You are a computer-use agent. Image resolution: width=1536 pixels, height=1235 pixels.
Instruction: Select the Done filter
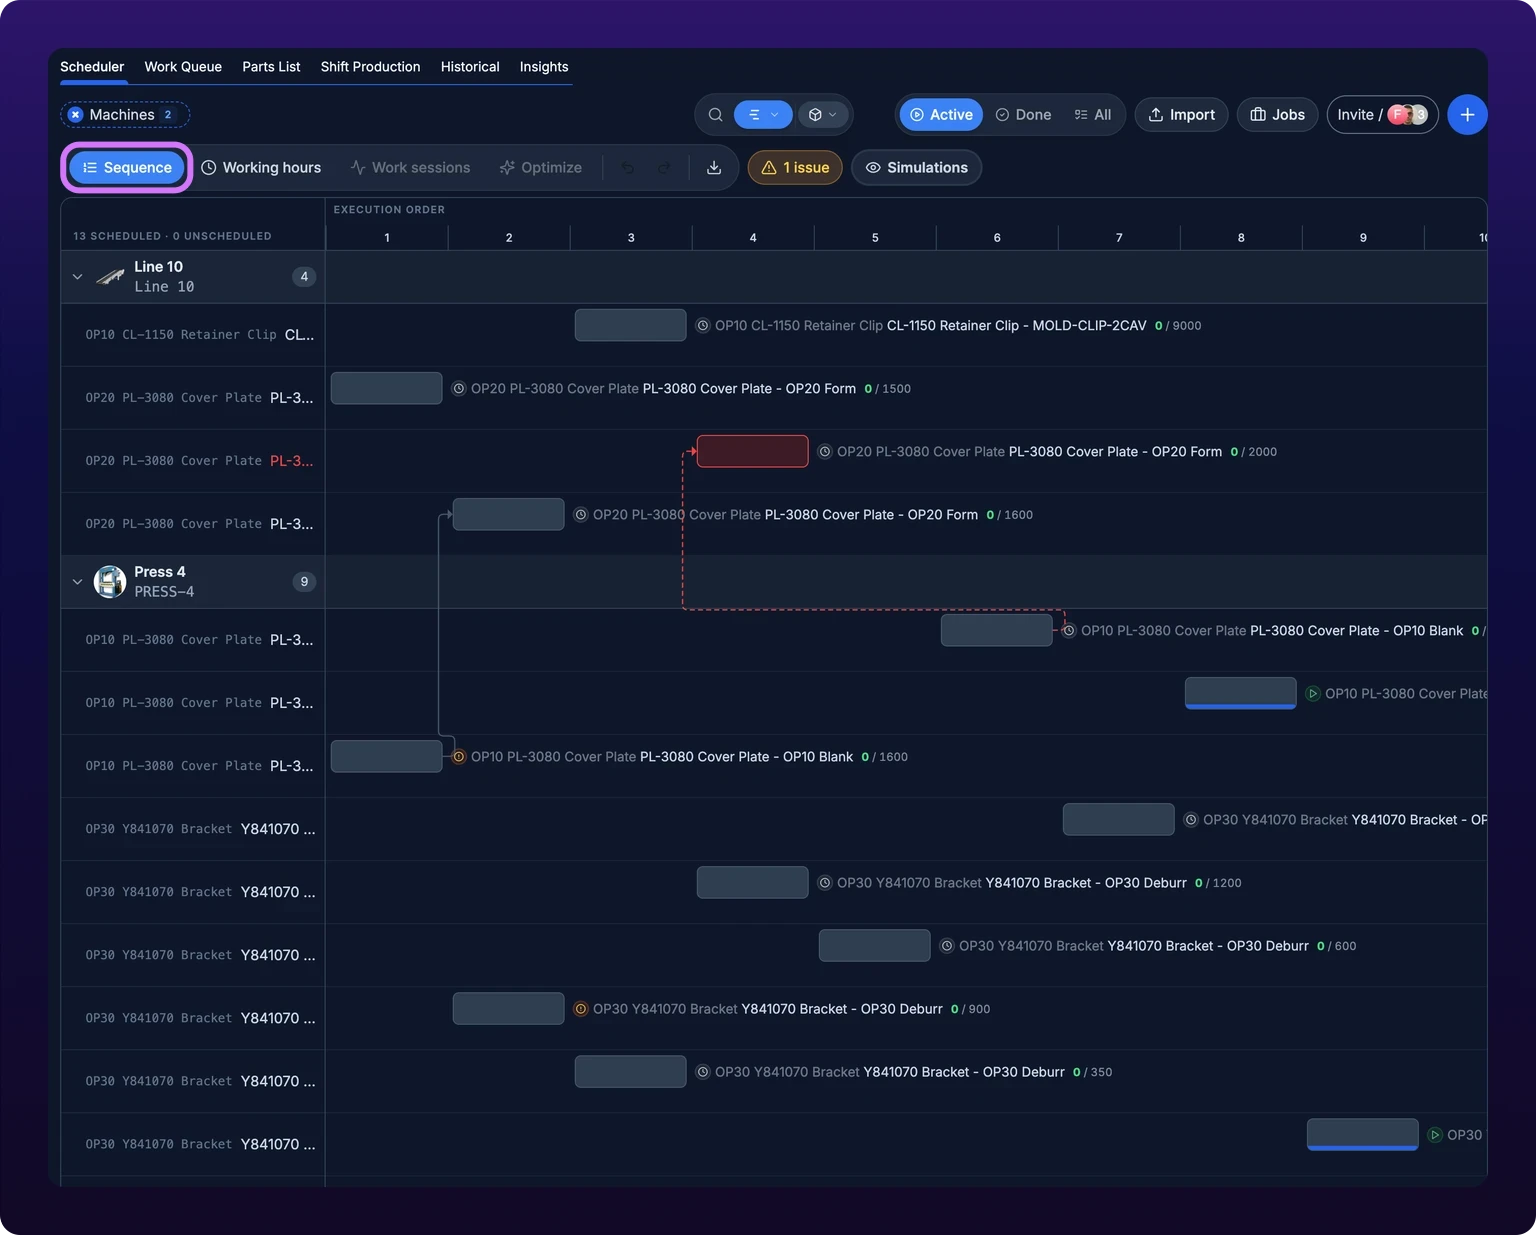pos(1024,115)
